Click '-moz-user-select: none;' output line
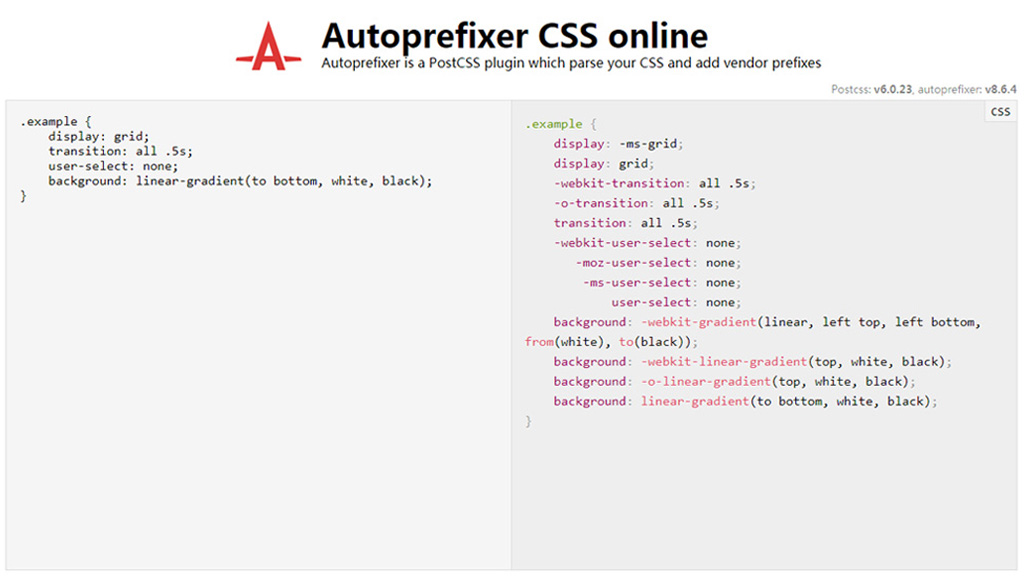This screenshot has height=576, width=1024. click(658, 263)
